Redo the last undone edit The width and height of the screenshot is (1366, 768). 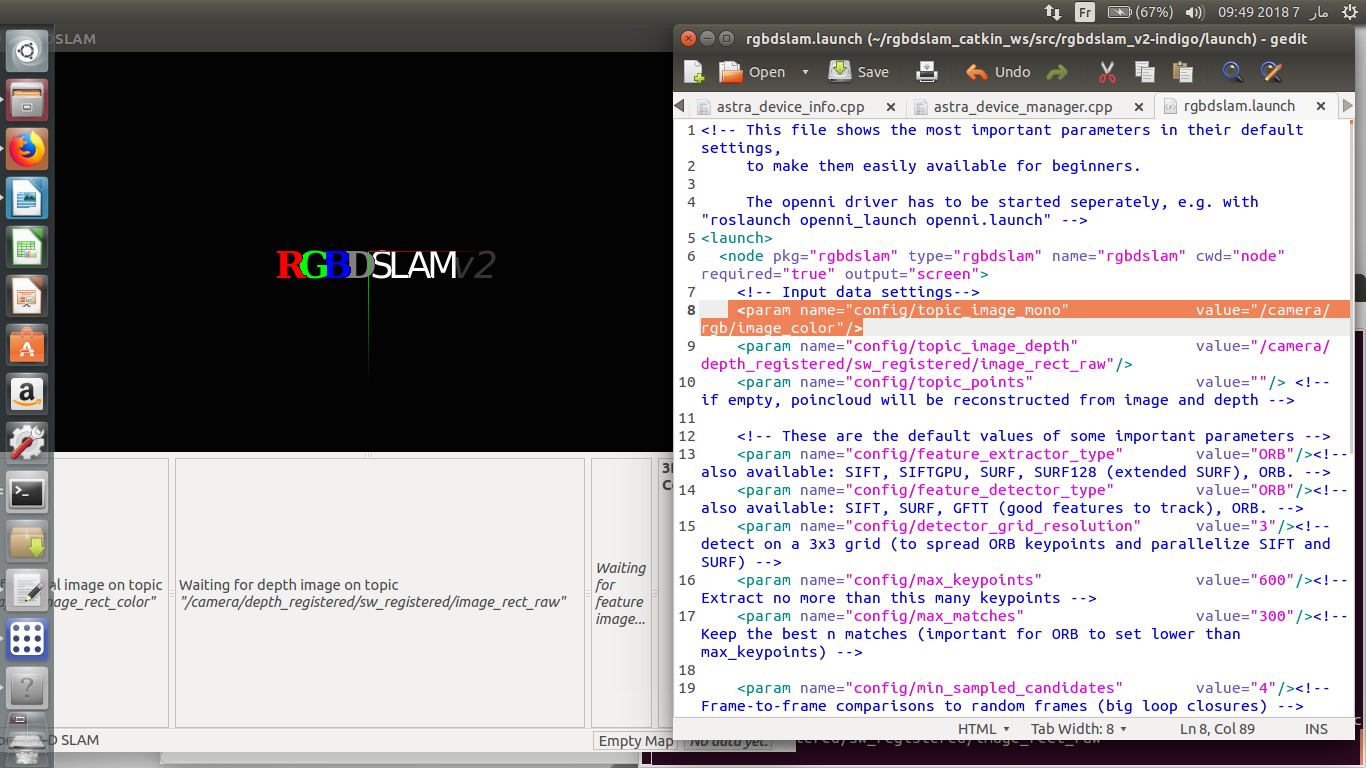[1059, 71]
